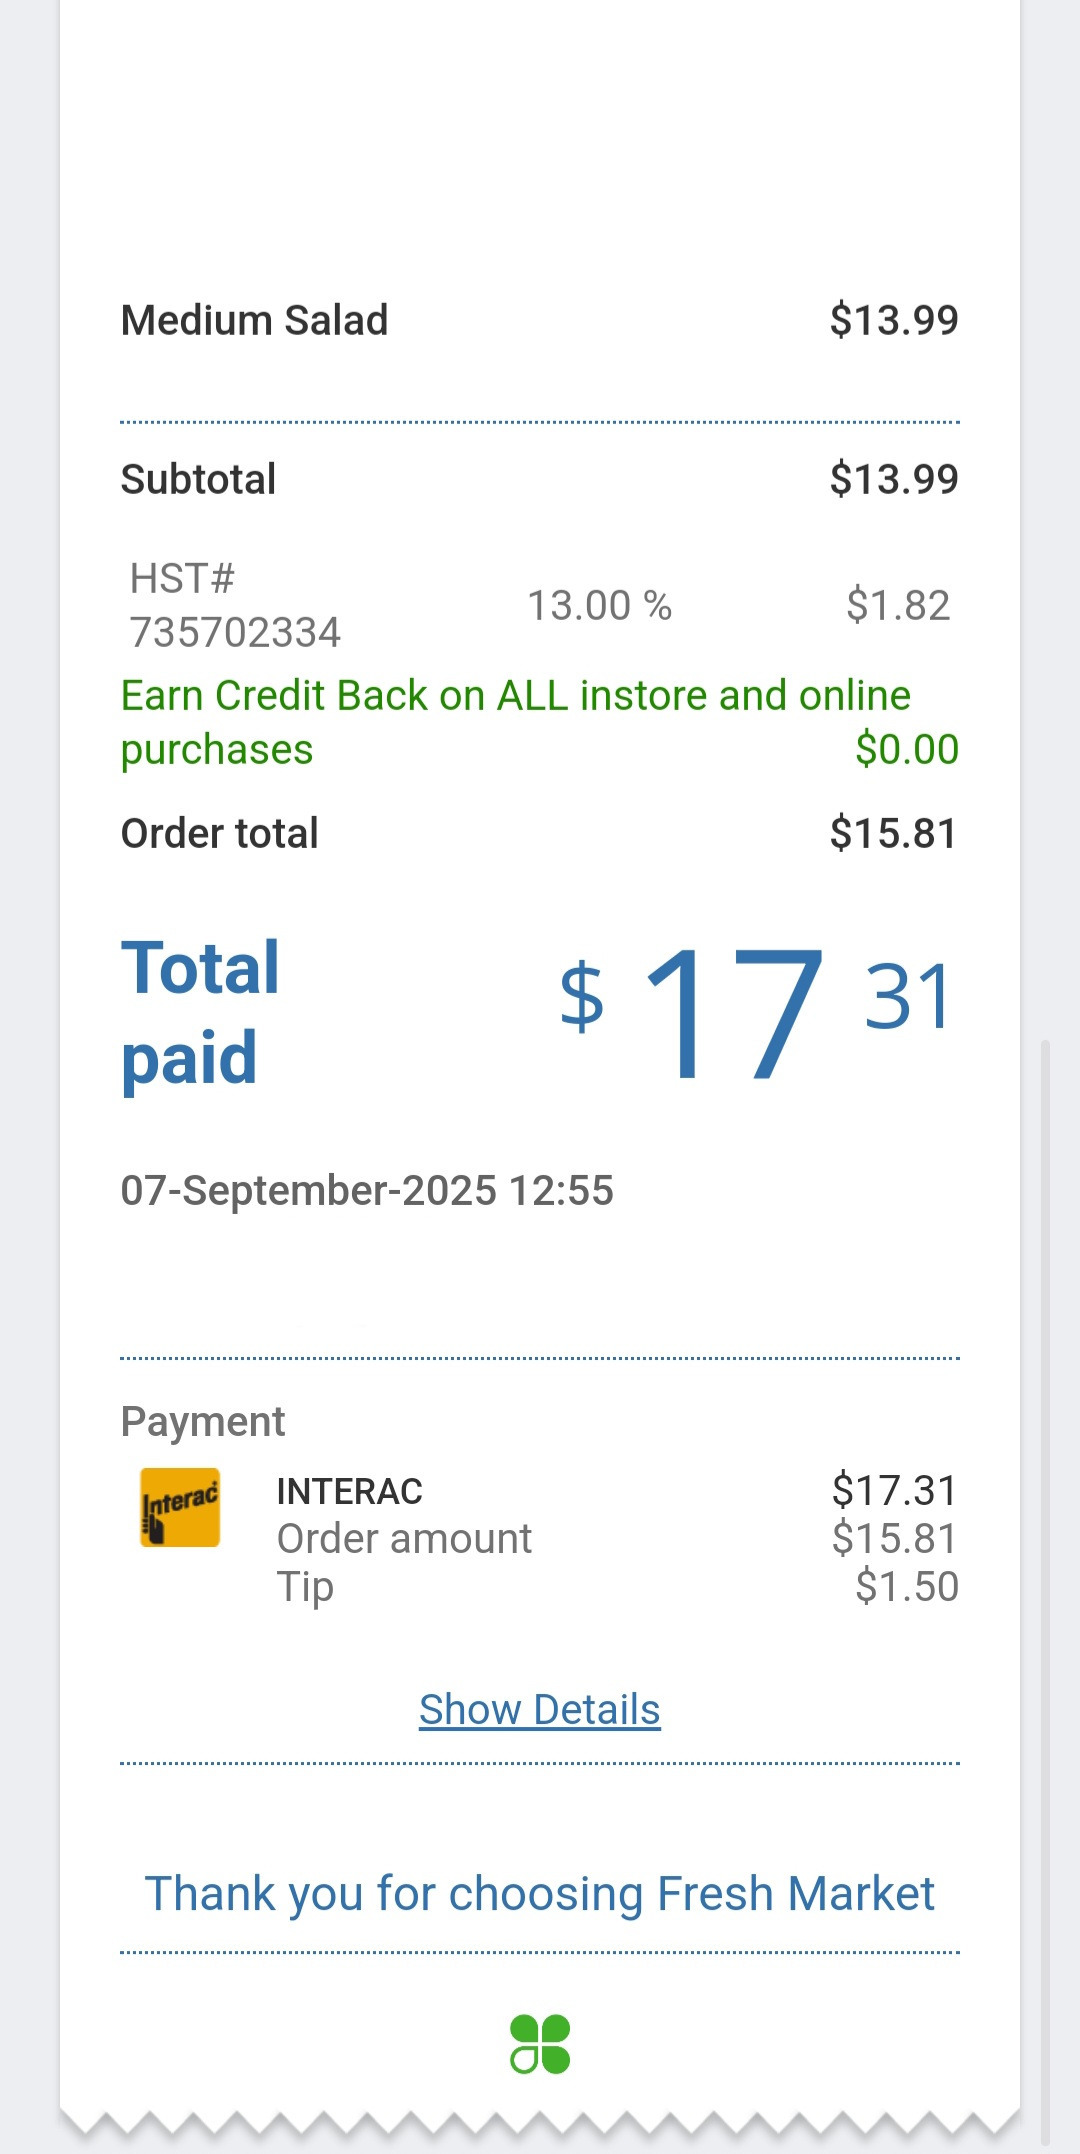Click the Thank you for choosing Fresh Market text
This screenshot has width=1080, height=2154.
540,1894
